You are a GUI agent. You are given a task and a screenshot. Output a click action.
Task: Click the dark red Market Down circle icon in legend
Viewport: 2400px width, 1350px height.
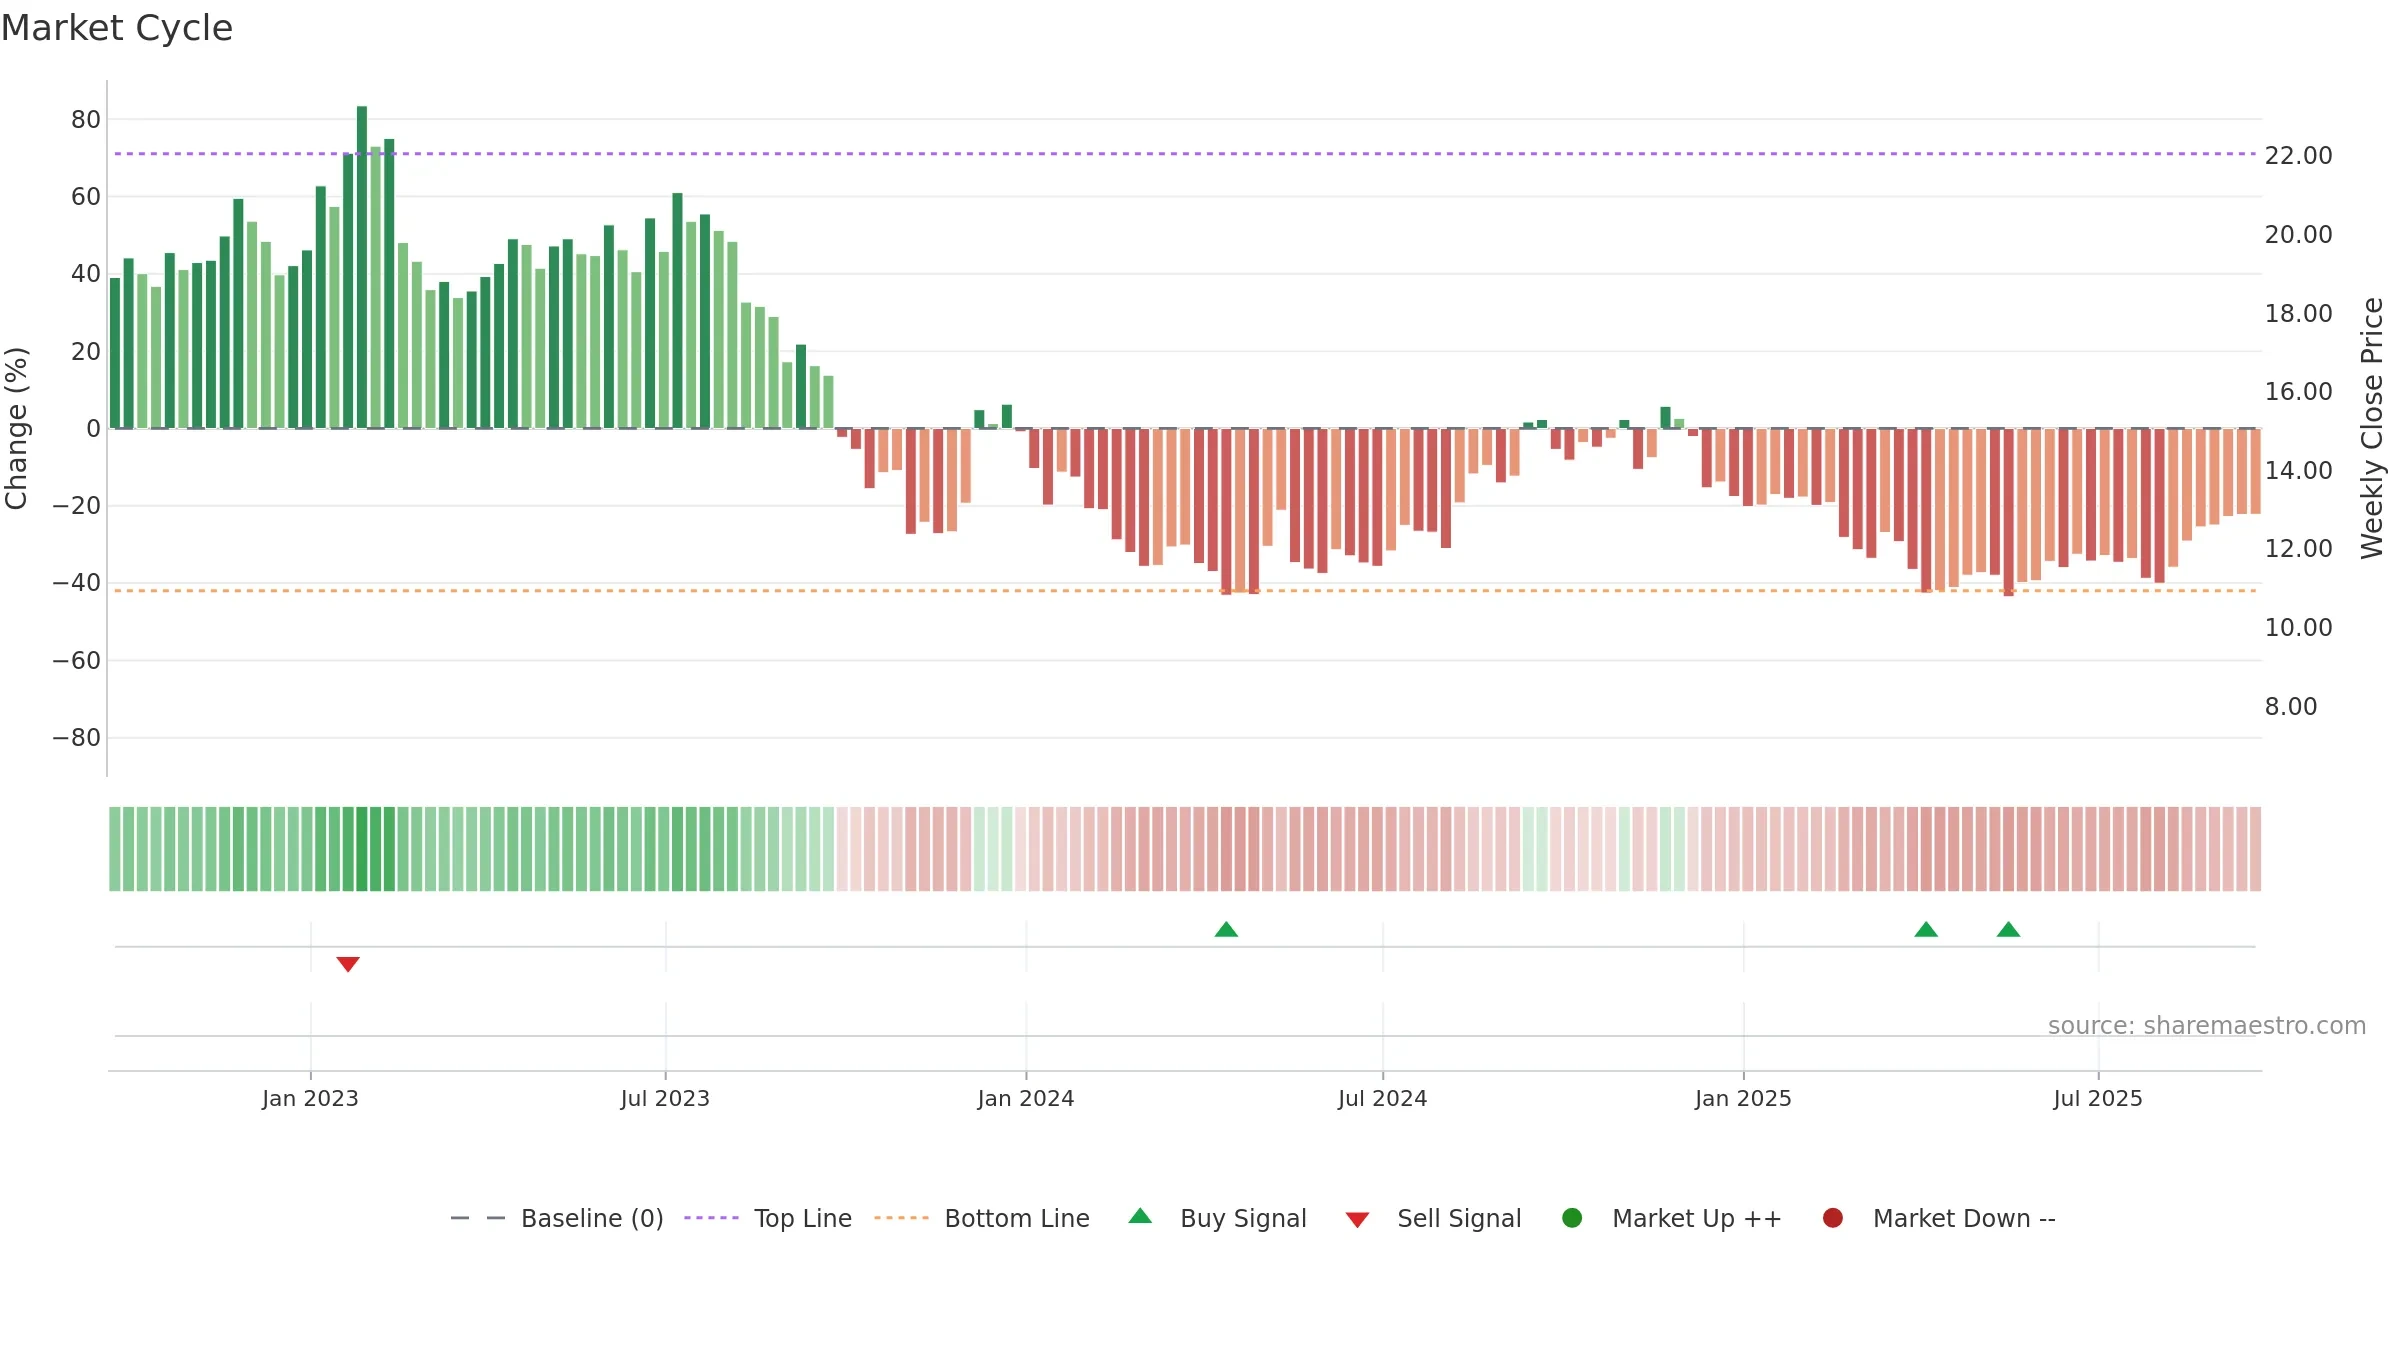[1833, 1218]
